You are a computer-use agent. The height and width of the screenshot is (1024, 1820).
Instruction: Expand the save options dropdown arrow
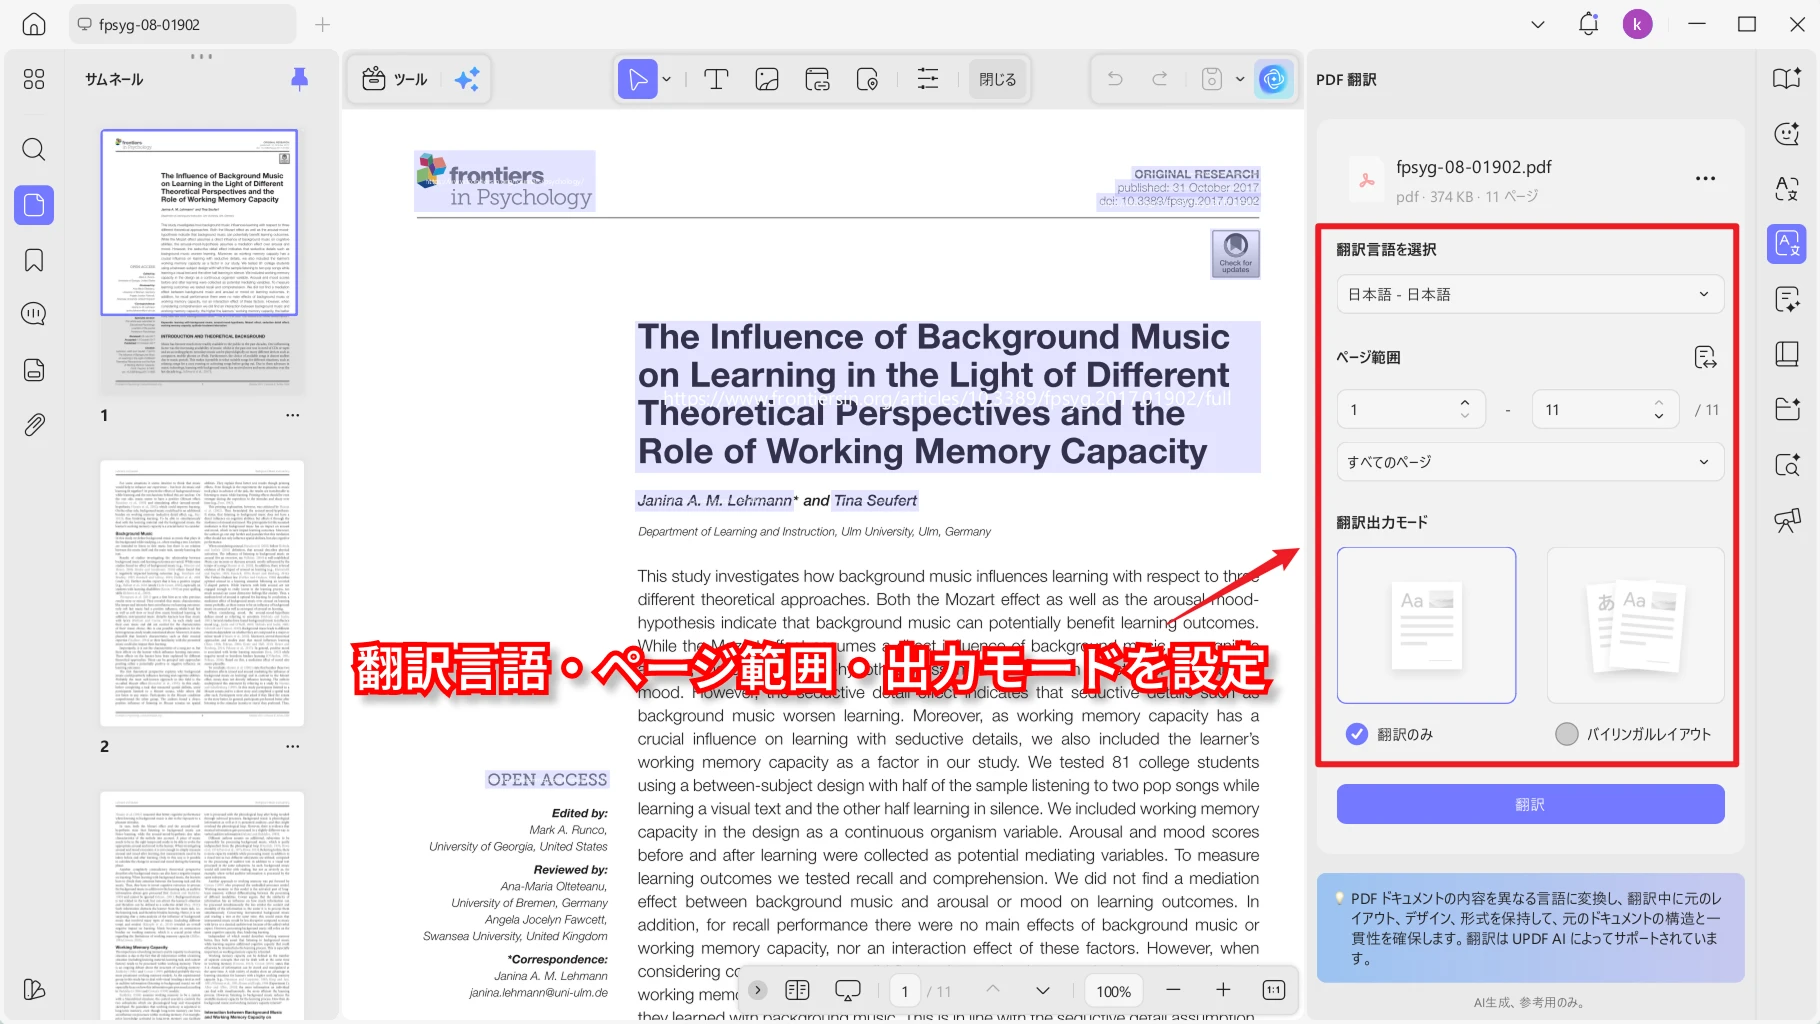pyautogui.click(x=1240, y=79)
